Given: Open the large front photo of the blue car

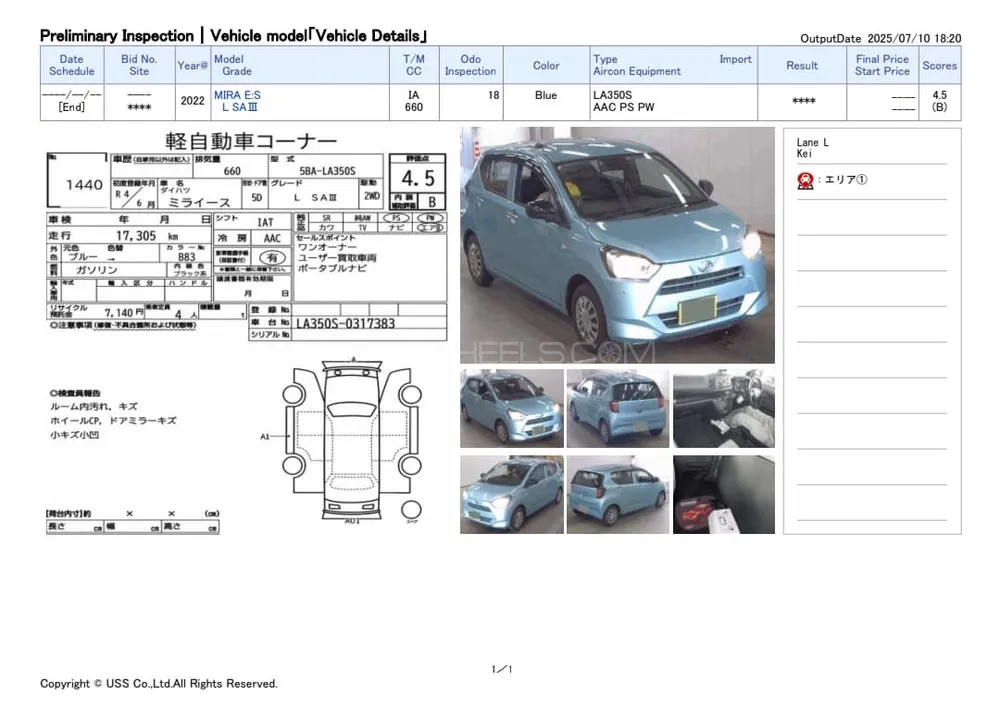Looking at the screenshot, I should coord(617,245).
